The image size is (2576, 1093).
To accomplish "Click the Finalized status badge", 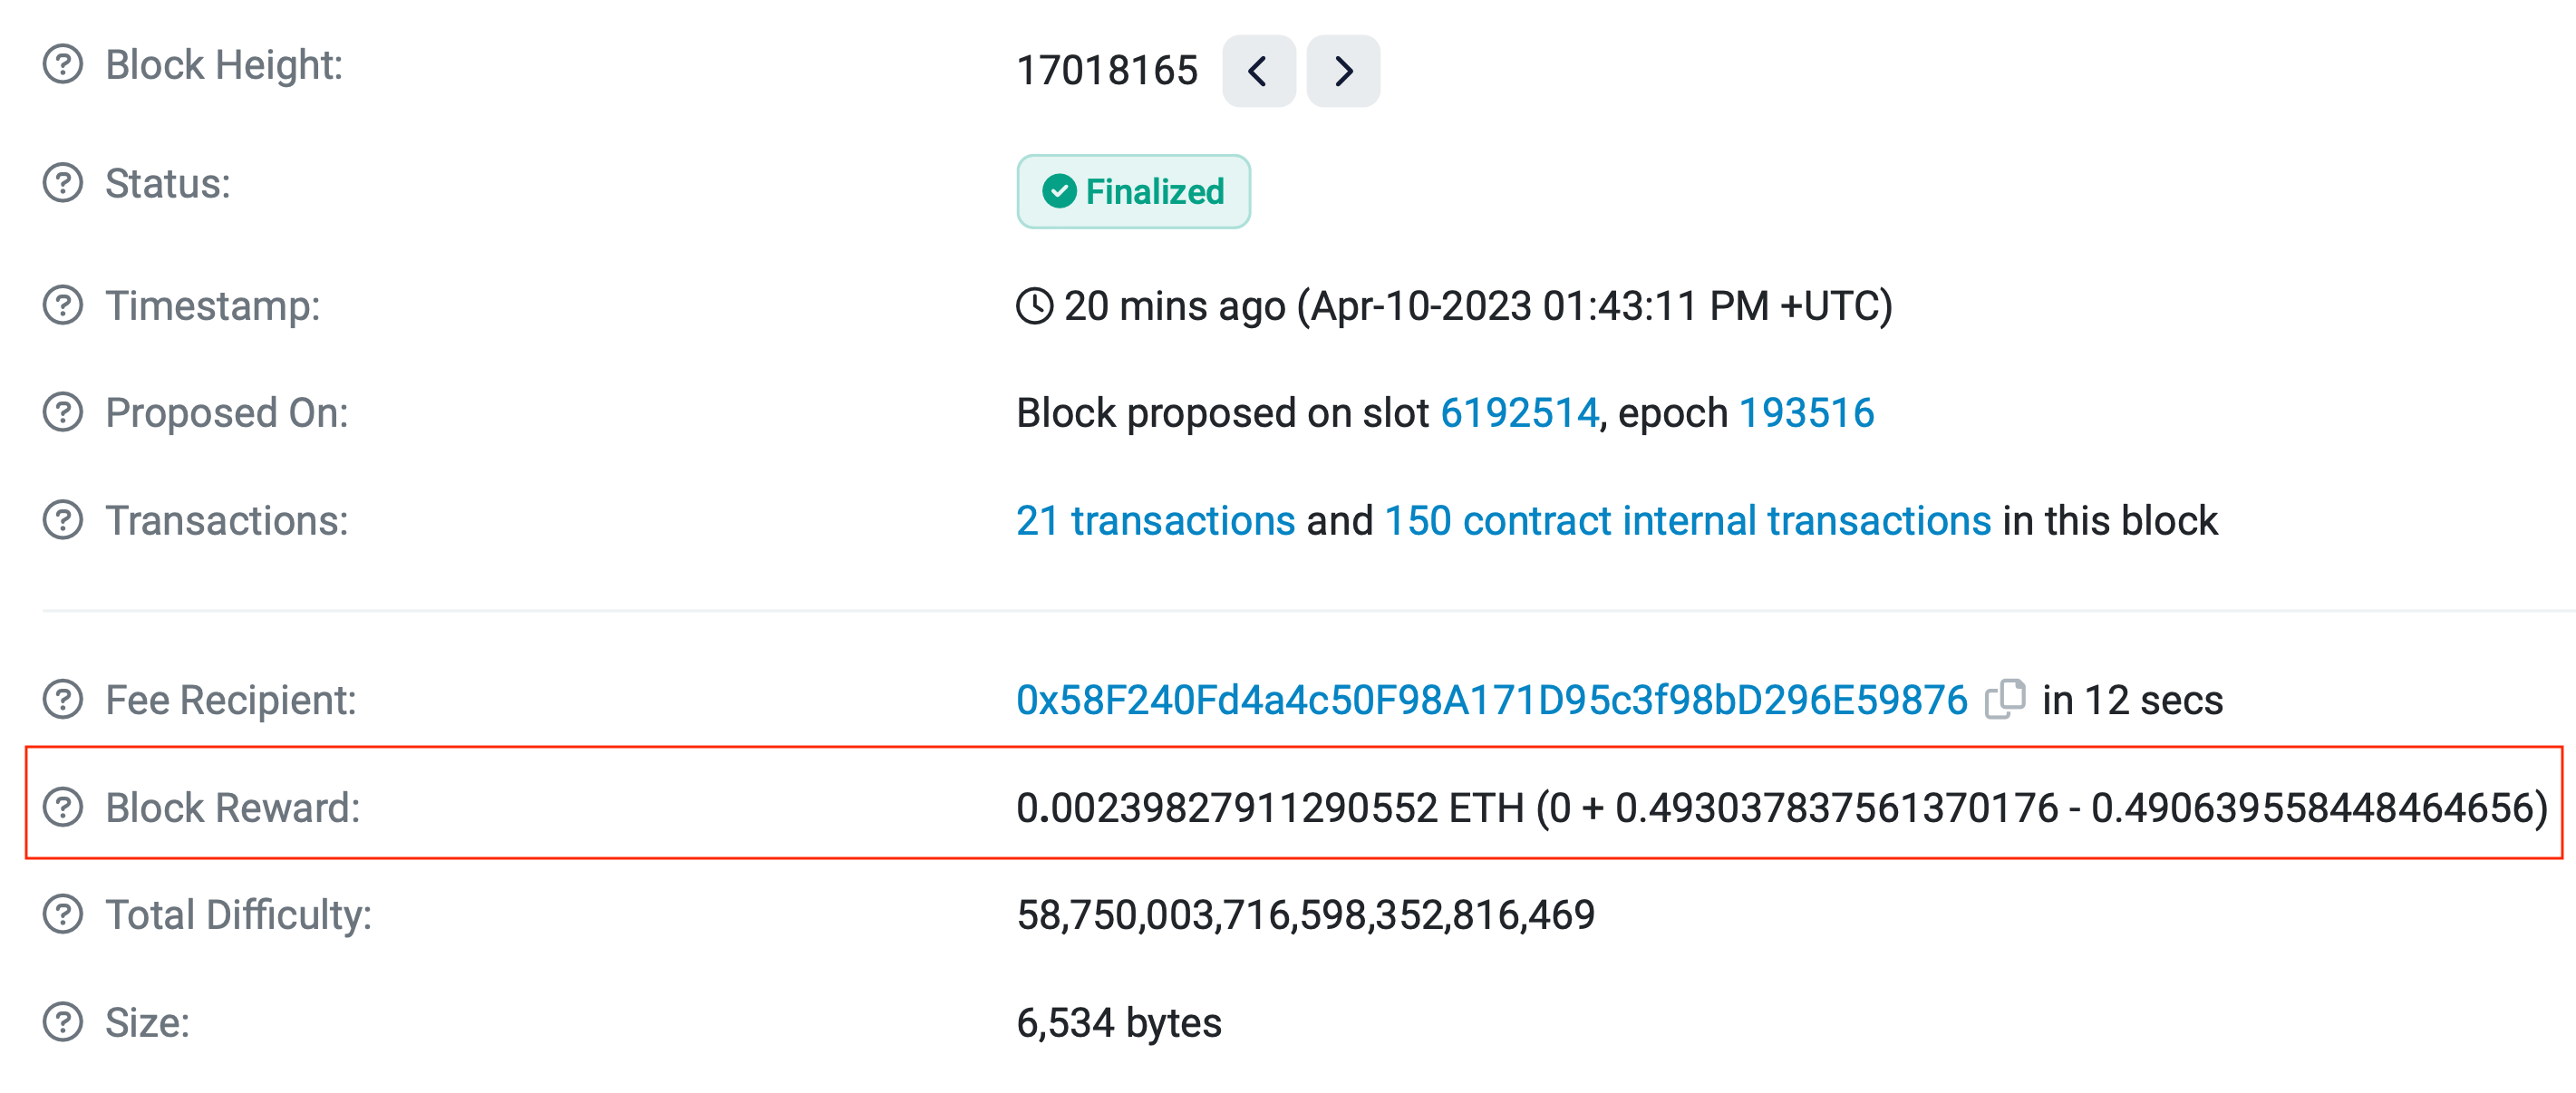I will pyautogui.click(x=1133, y=191).
